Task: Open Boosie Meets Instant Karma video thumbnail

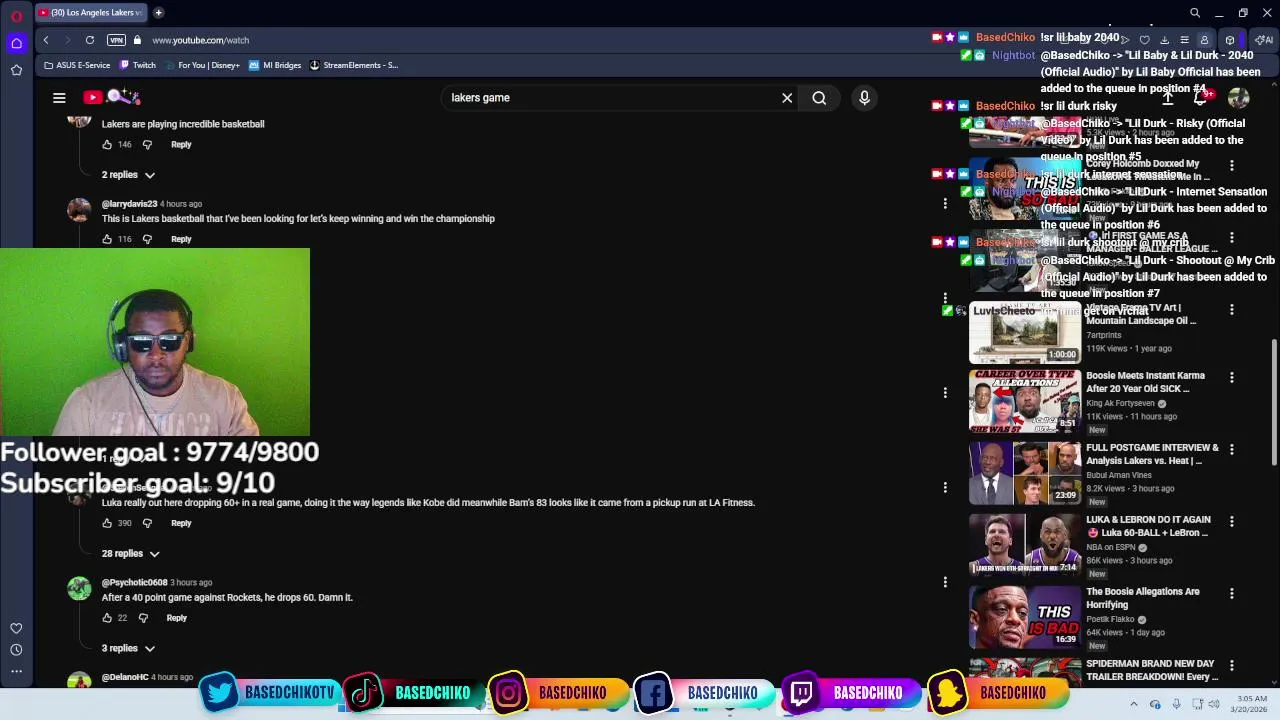Action: click(1025, 400)
